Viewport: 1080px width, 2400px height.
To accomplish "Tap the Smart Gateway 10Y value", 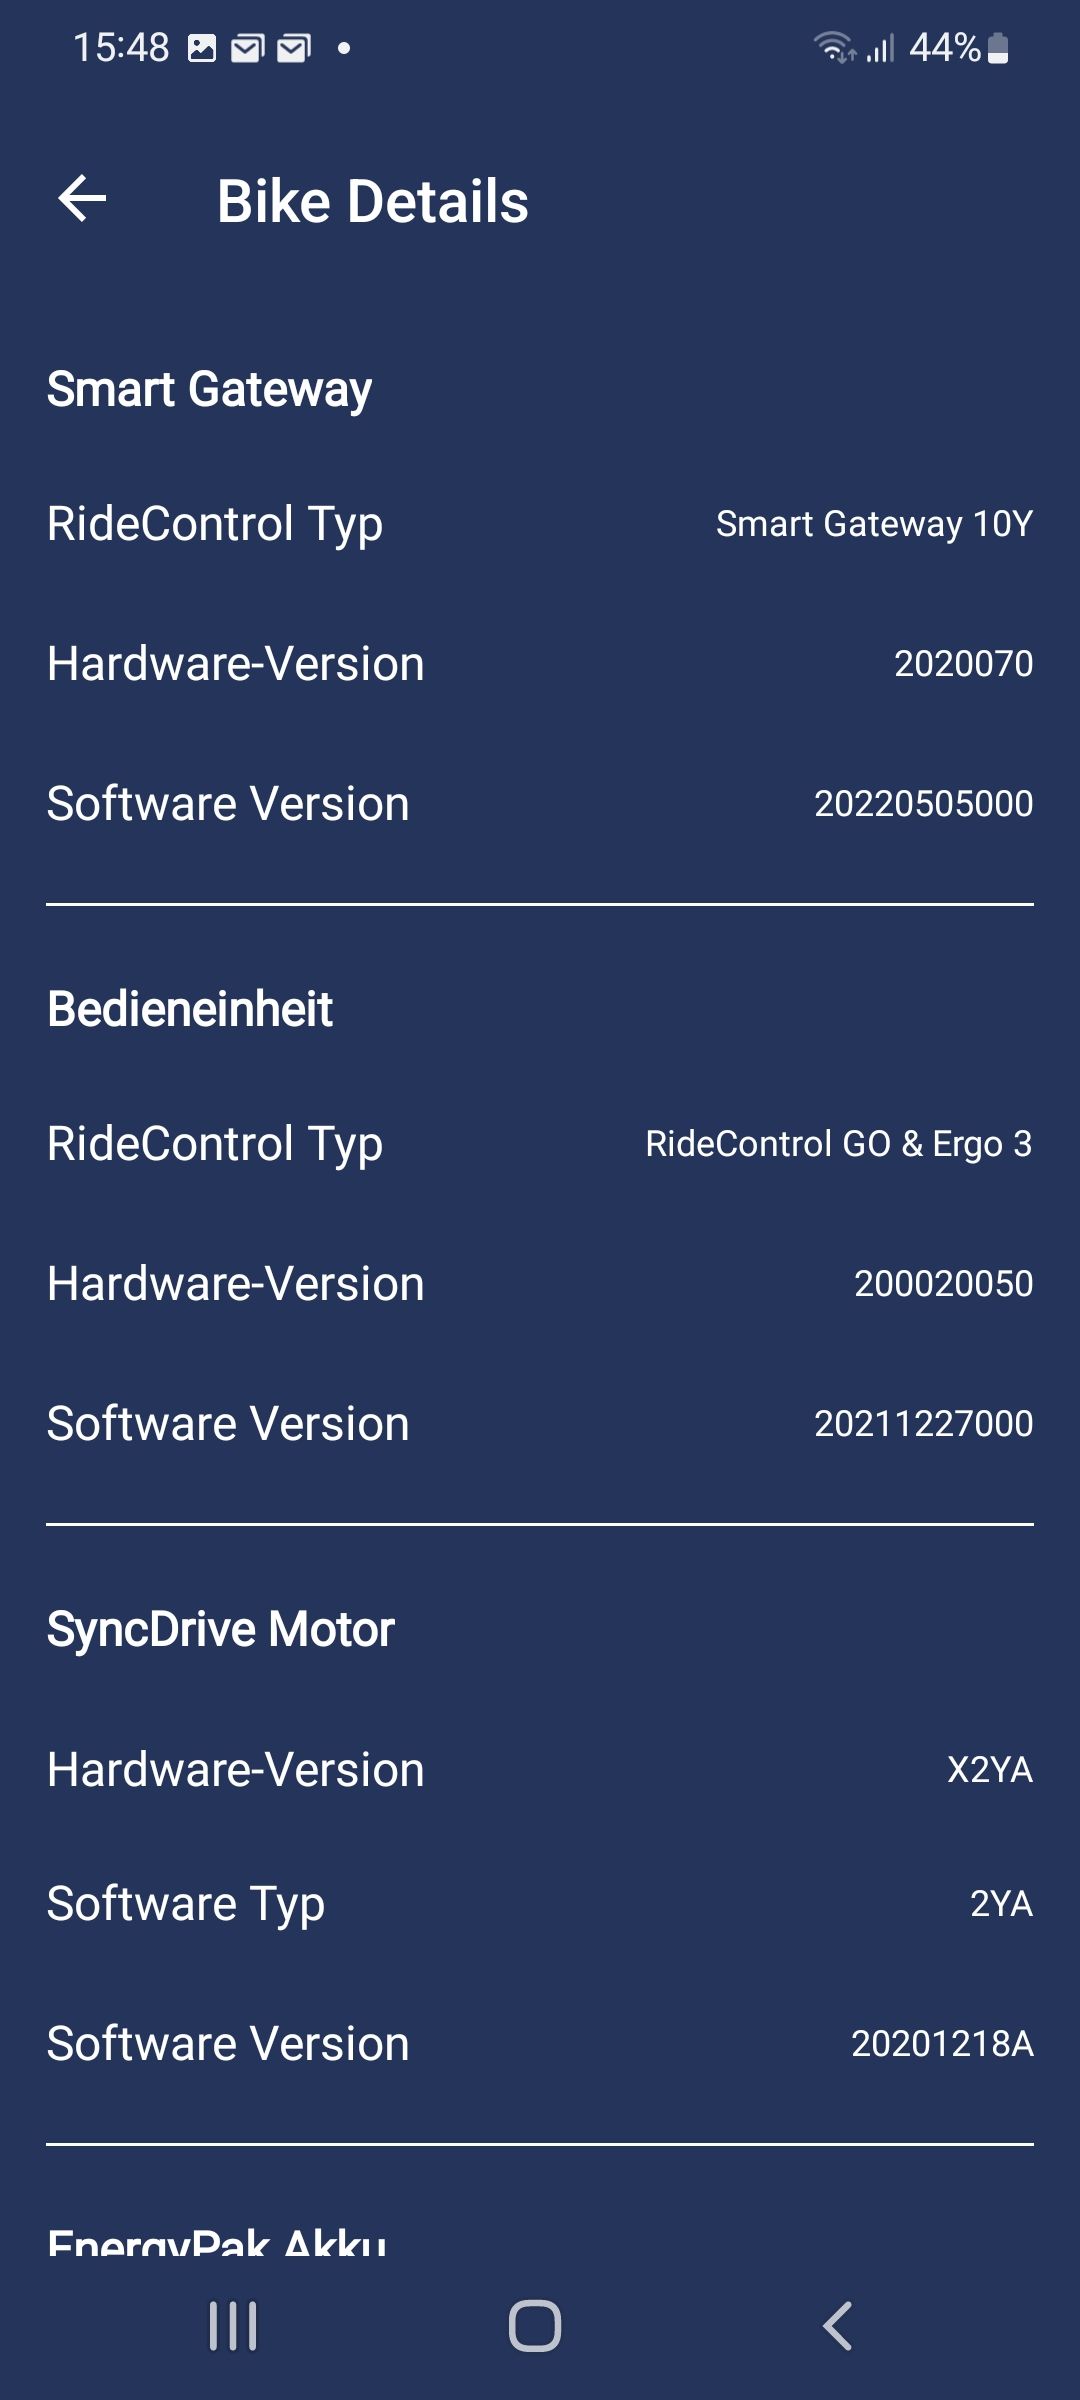I will (874, 524).
